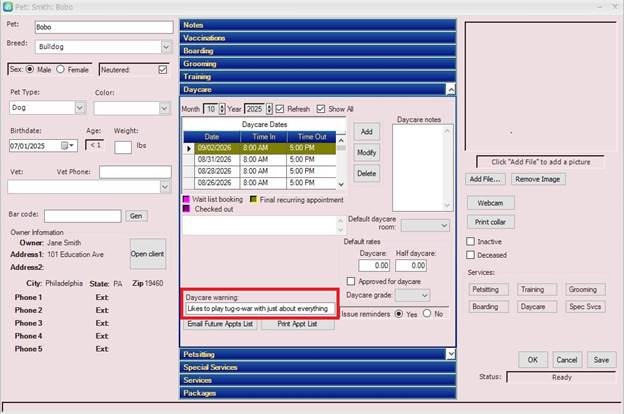
Task: Toggle the Neutered checkbox
Action: tap(163, 69)
